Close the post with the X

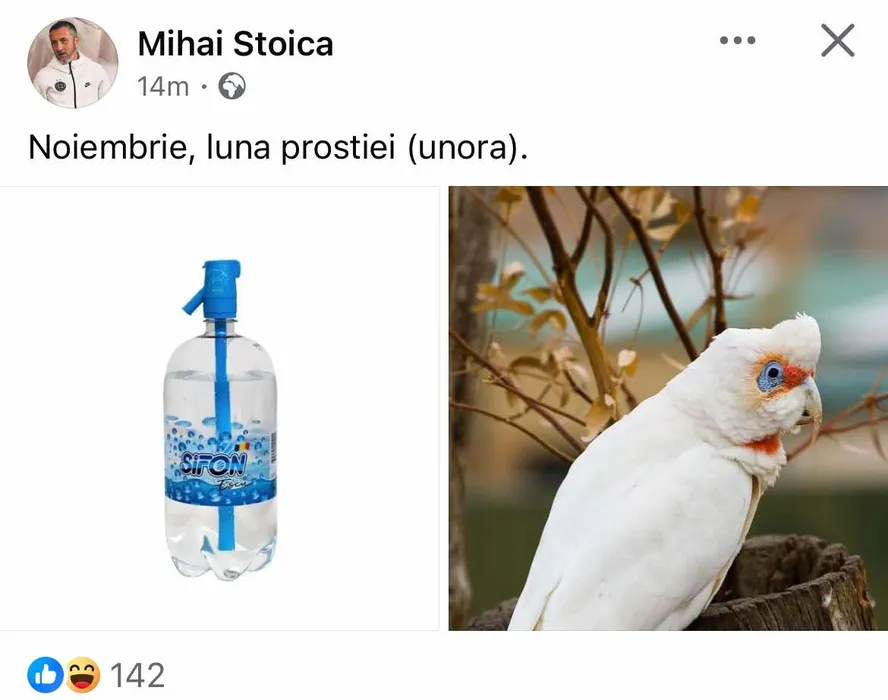pyautogui.click(x=838, y=40)
